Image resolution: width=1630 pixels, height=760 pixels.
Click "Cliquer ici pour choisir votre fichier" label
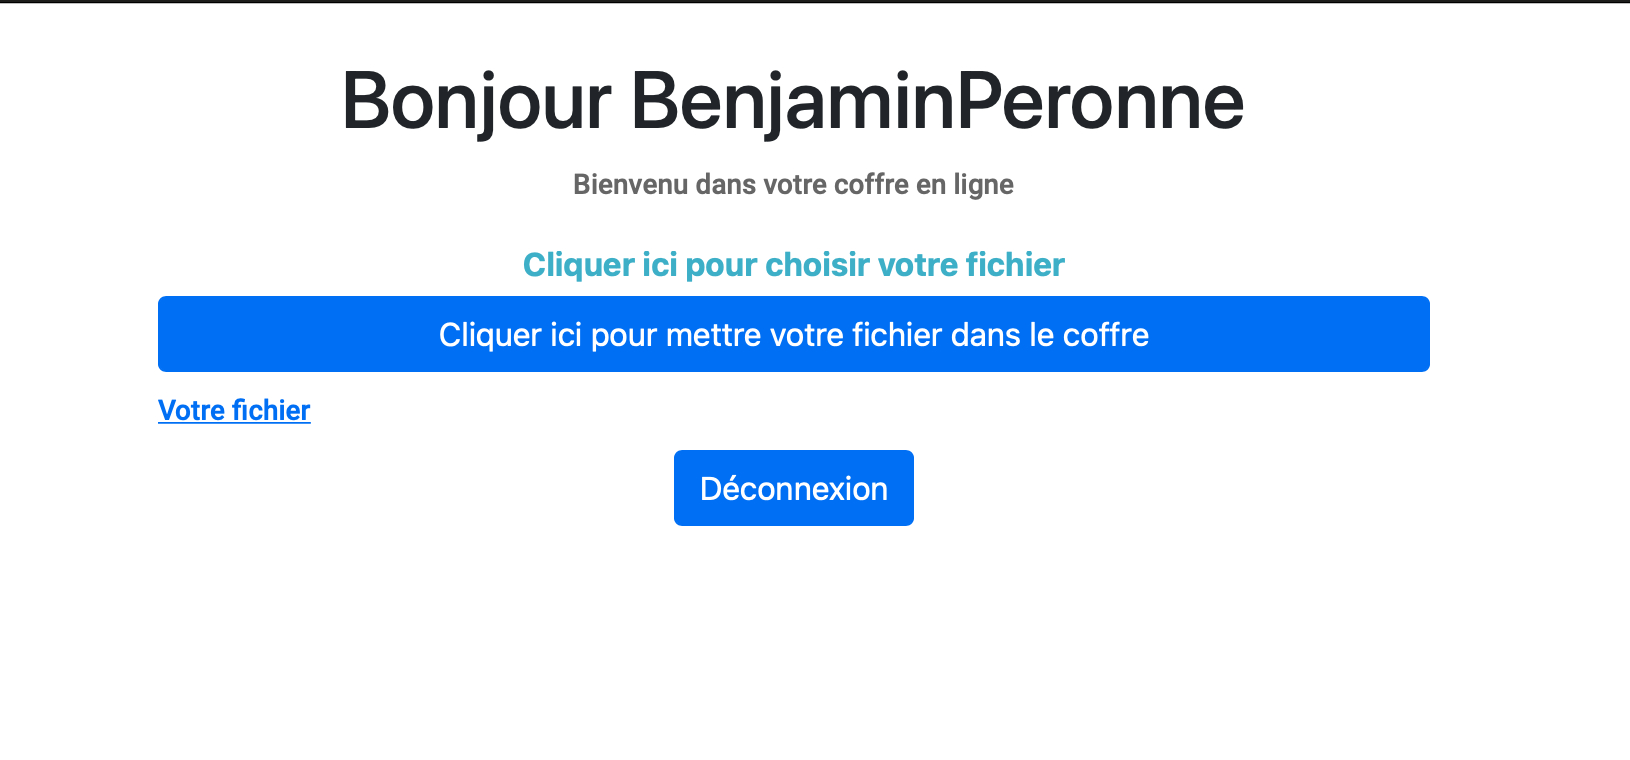[x=793, y=265]
